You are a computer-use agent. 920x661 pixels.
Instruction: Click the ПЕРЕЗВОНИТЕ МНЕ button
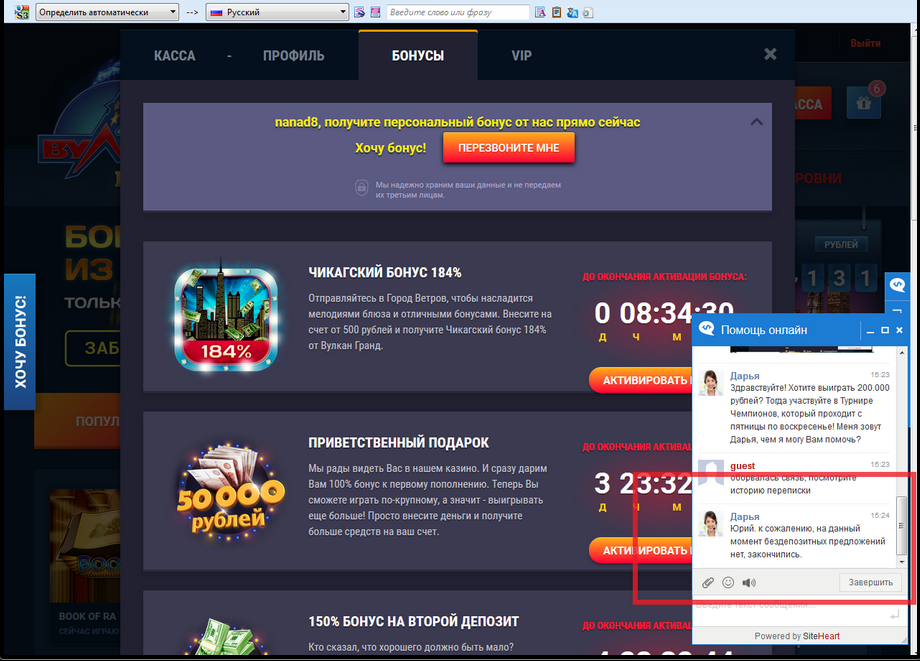509,148
